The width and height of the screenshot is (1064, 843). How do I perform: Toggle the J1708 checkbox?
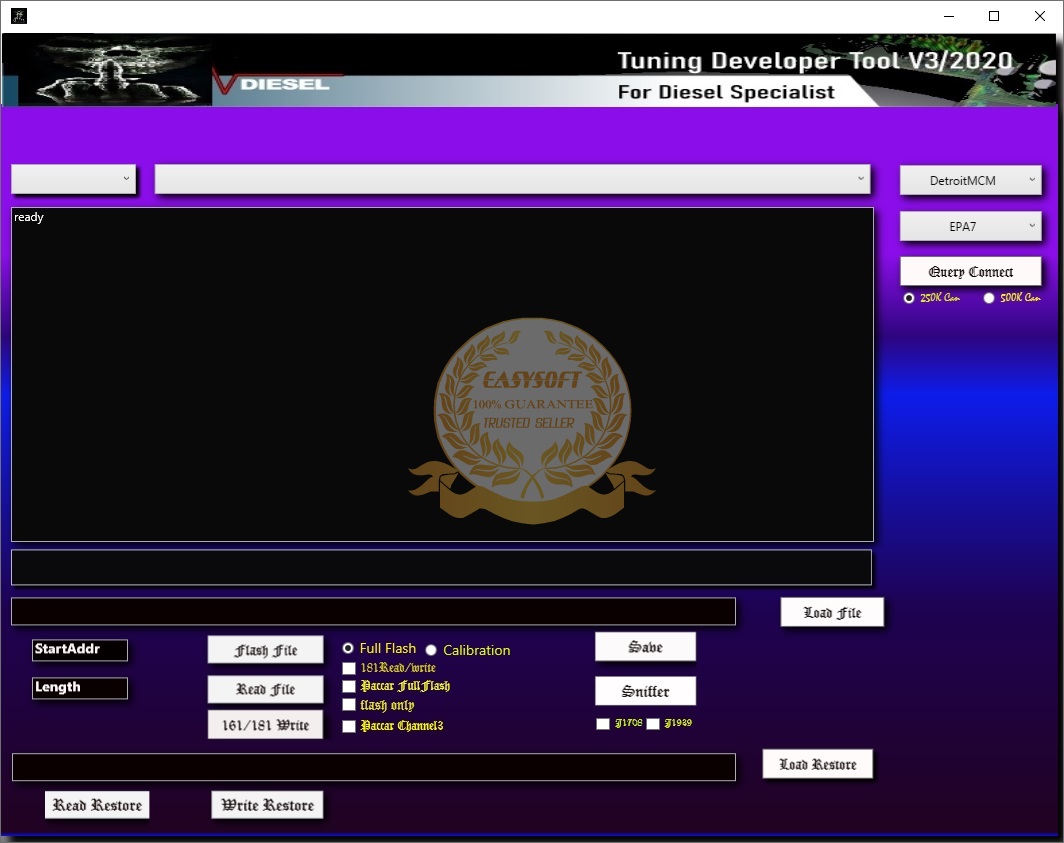tap(603, 724)
